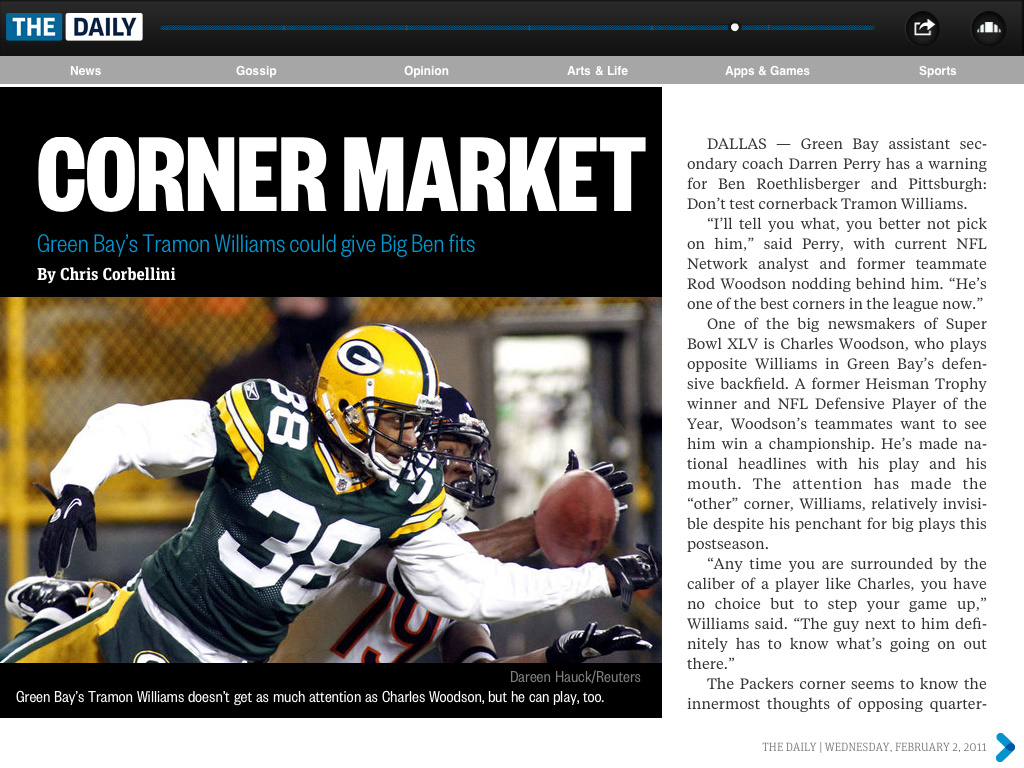Screen dimensions: 1024x768
Task: Click the issue progress scrubber track
Action: click(x=517, y=27)
